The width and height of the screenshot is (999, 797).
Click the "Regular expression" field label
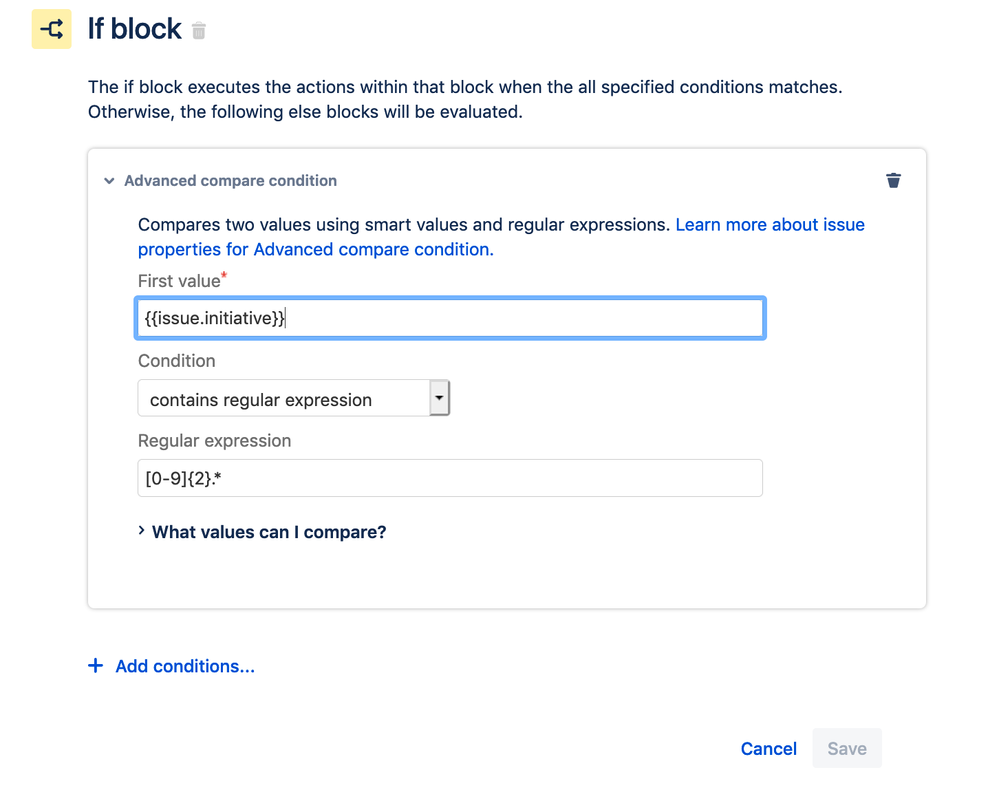click(x=214, y=441)
